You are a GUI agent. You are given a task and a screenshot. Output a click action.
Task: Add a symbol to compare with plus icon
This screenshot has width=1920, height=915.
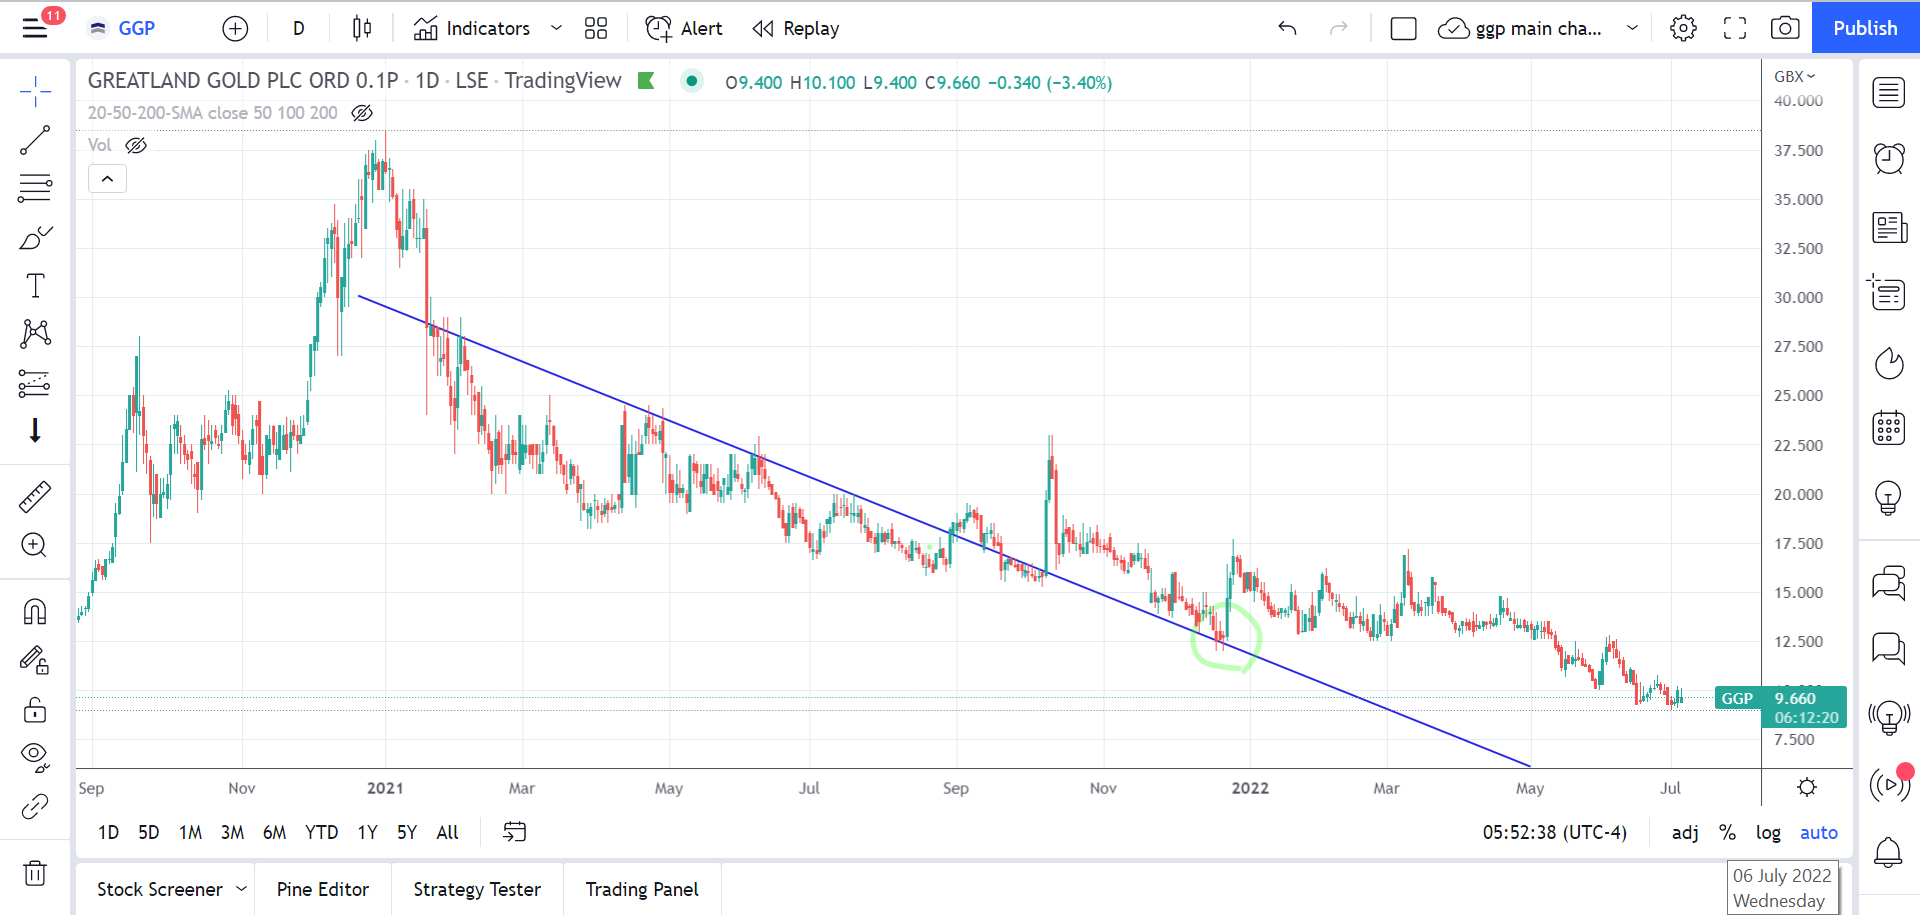click(x=235, y=29)
